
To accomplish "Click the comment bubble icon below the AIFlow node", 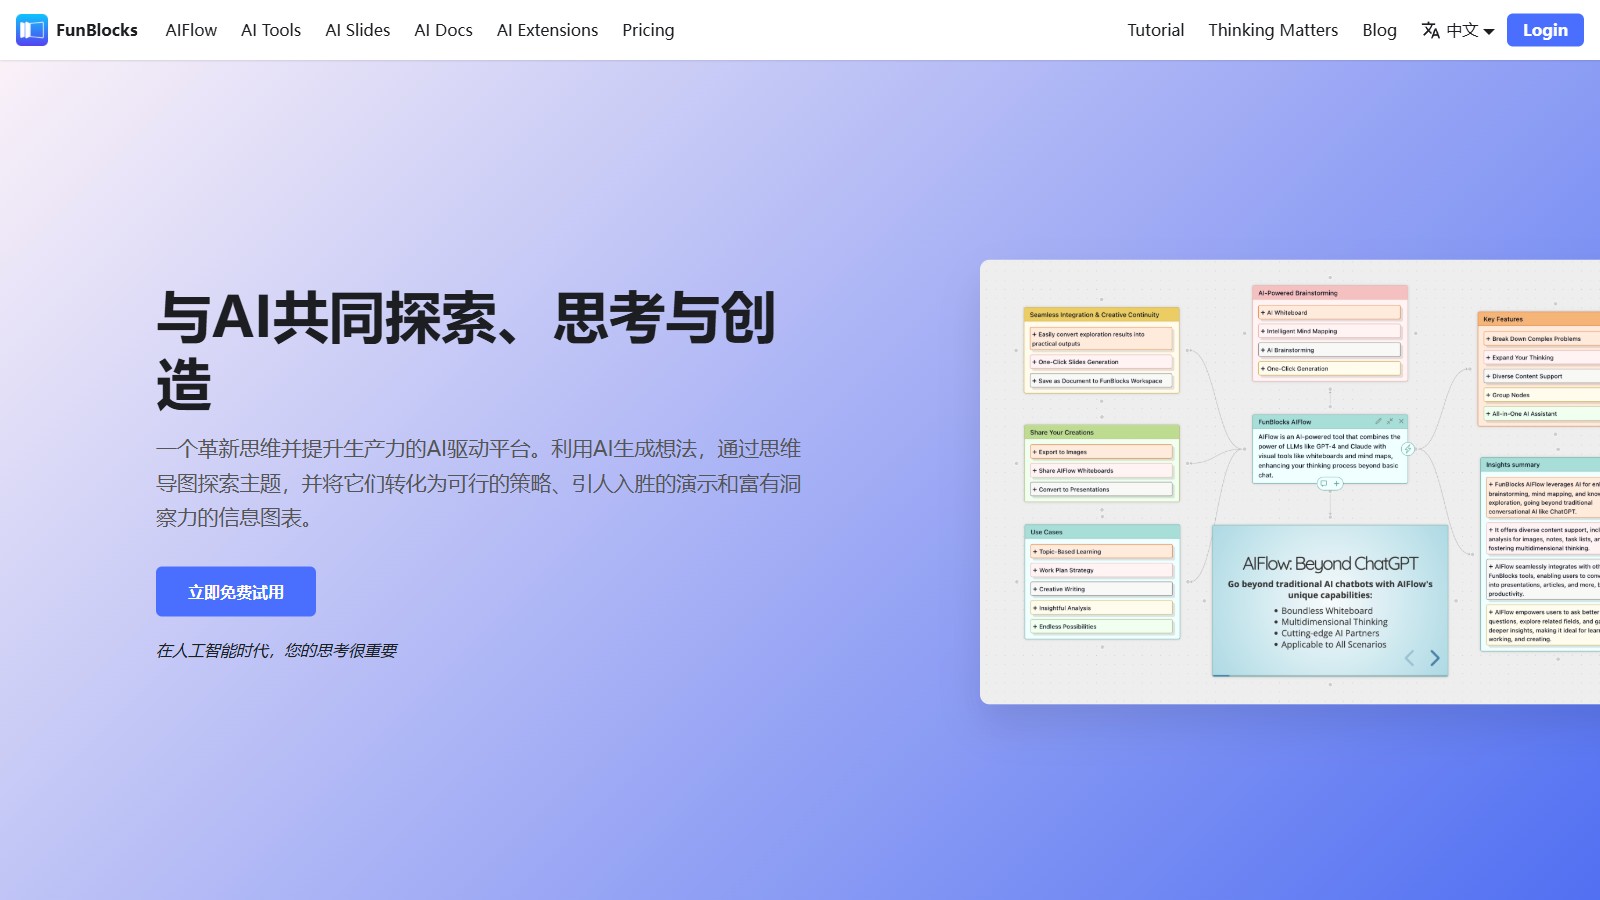I will point(1324,484).
